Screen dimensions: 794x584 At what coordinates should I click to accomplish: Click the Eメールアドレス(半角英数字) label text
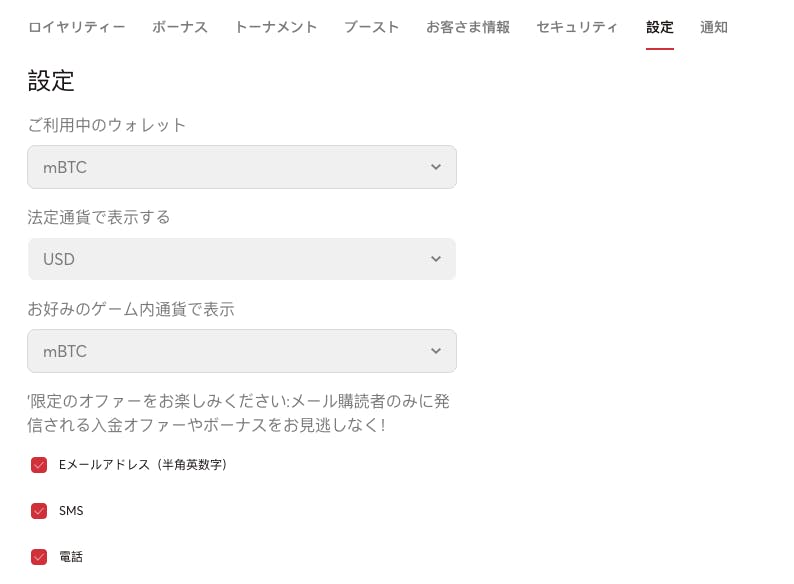(143, 465)
